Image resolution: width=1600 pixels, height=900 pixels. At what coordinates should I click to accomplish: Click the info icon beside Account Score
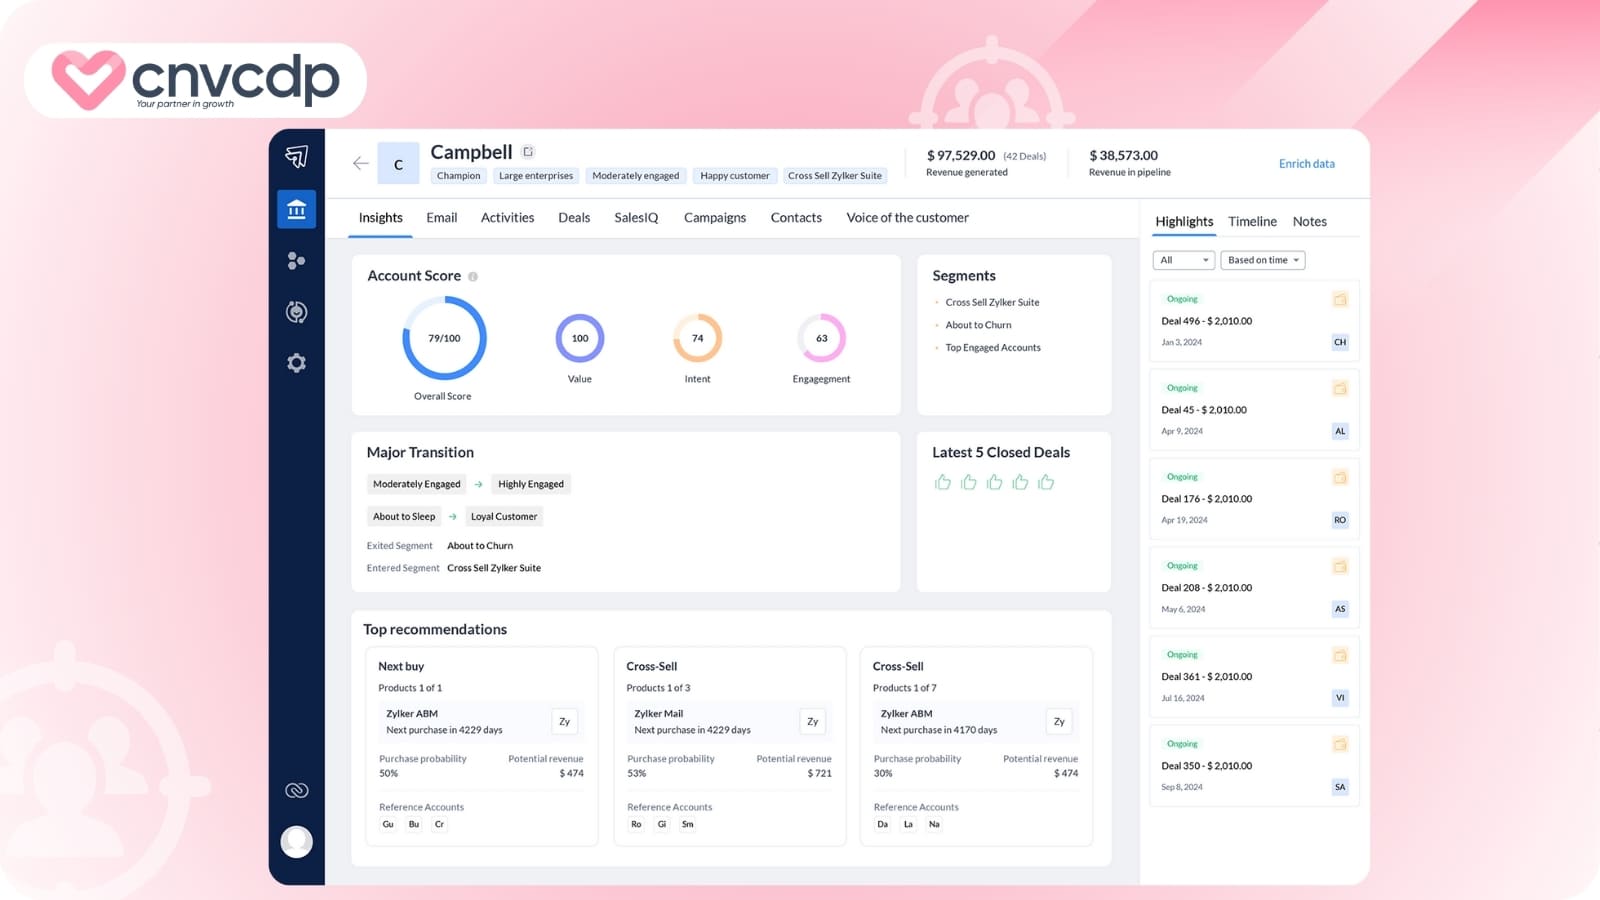(x=471, y=276)
